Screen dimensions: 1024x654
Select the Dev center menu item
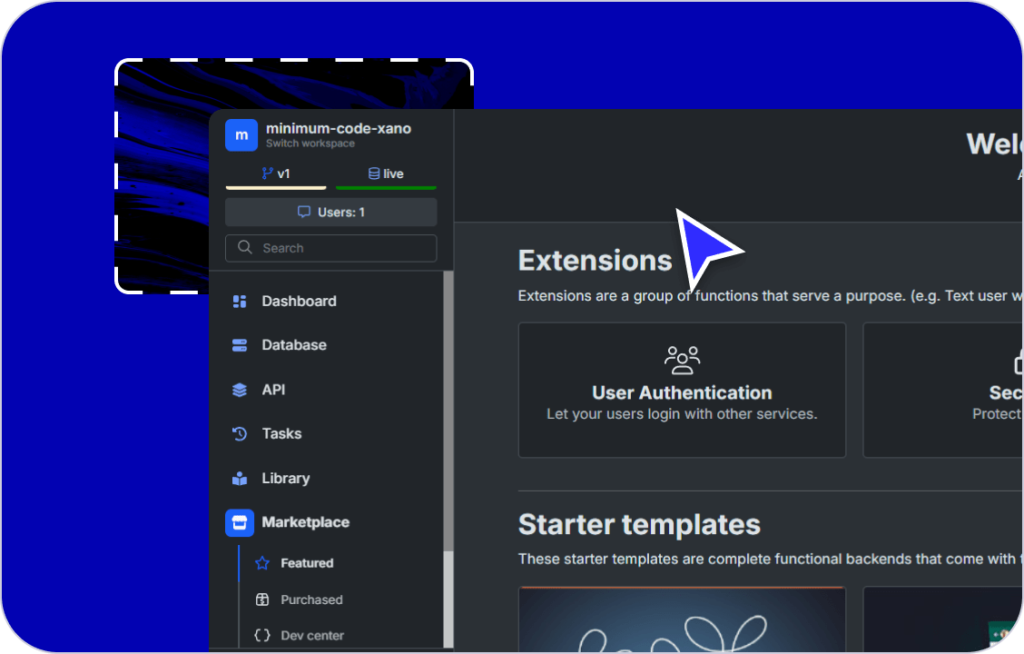[312, 635]
